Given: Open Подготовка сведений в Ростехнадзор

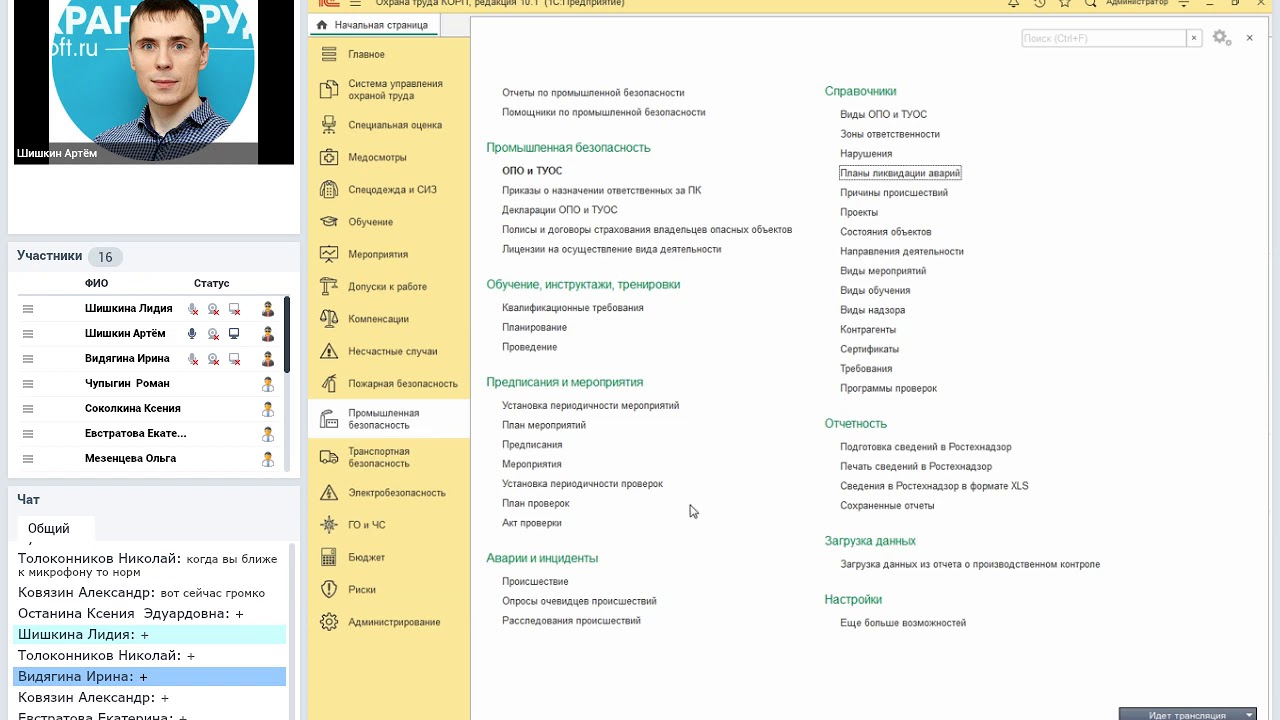Looking at the screenshot, I should click(926, 447).
